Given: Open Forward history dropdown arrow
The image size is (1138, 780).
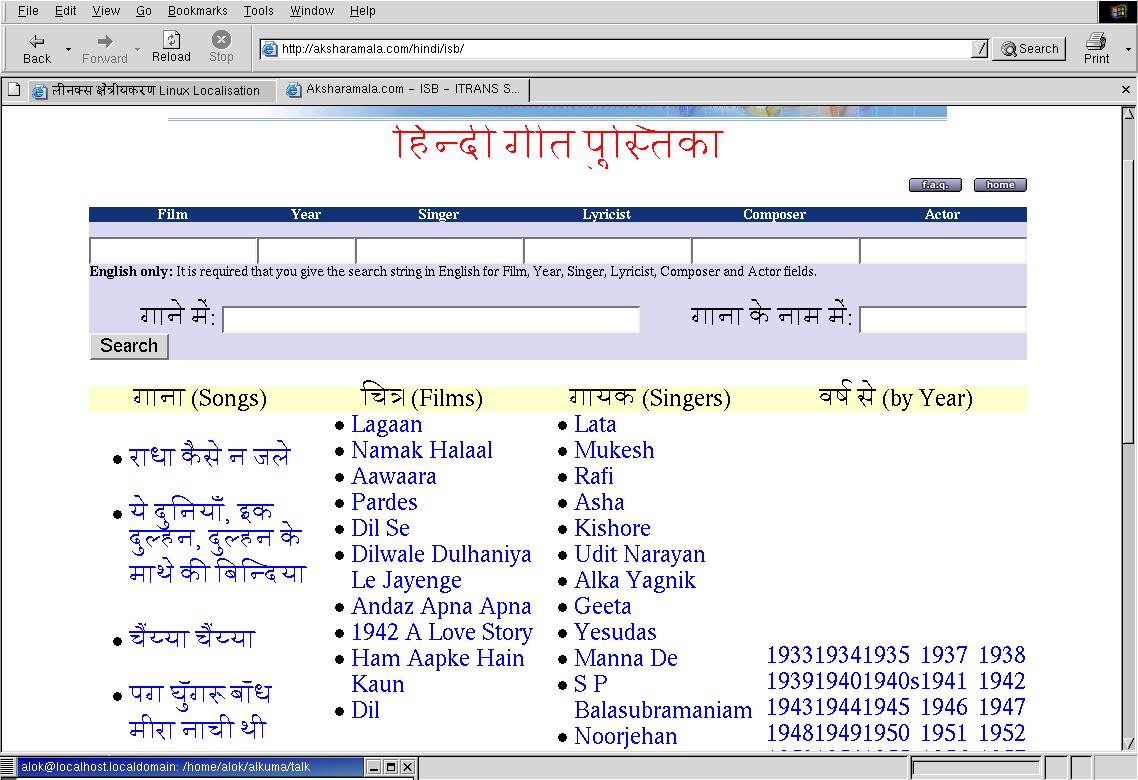Looking at the screenshot, I should (137, 49).
